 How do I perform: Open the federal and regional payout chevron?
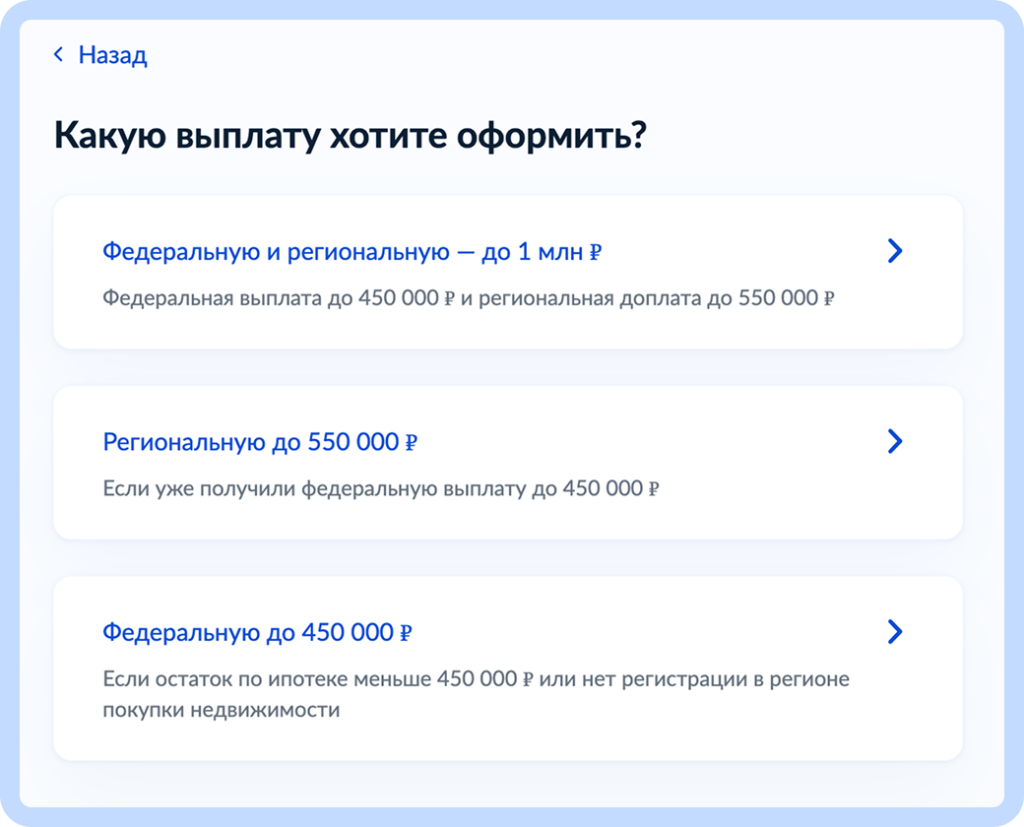895,251
